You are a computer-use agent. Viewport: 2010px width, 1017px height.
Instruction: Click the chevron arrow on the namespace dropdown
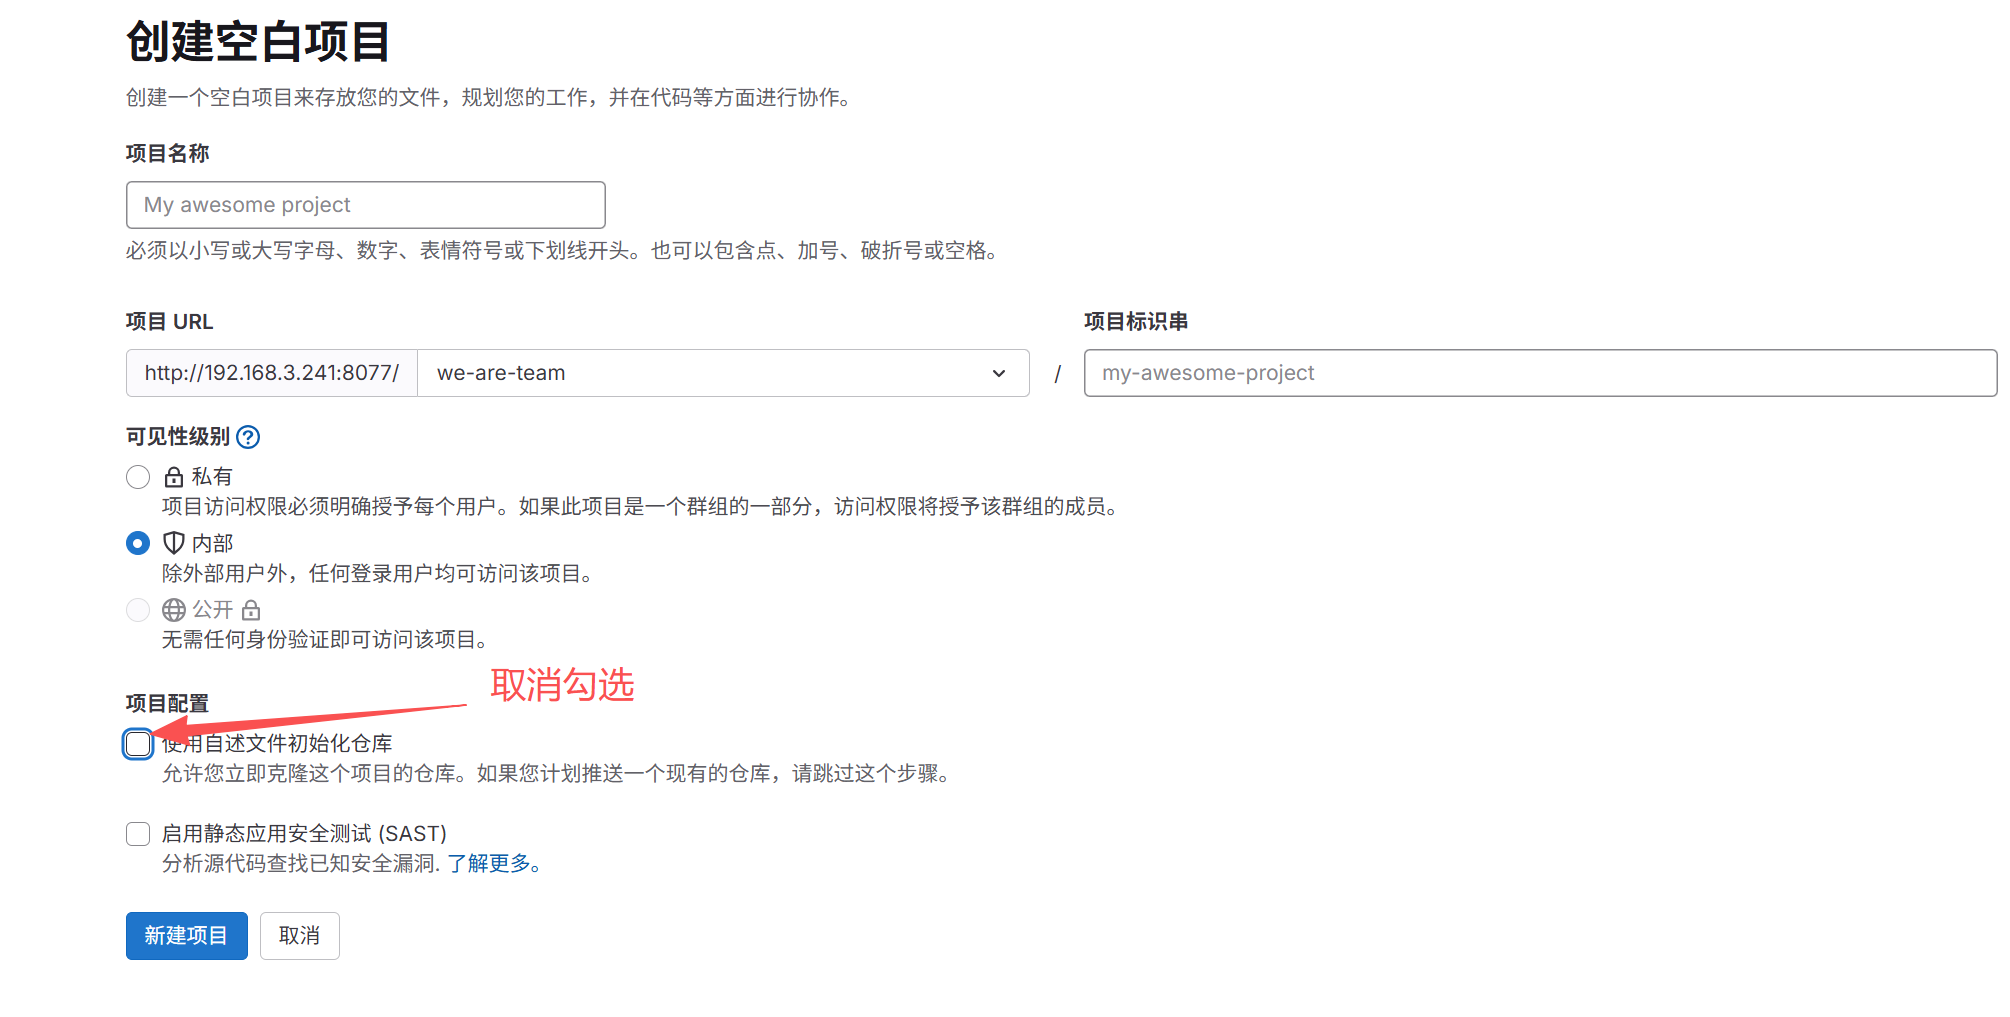[997, 373]
